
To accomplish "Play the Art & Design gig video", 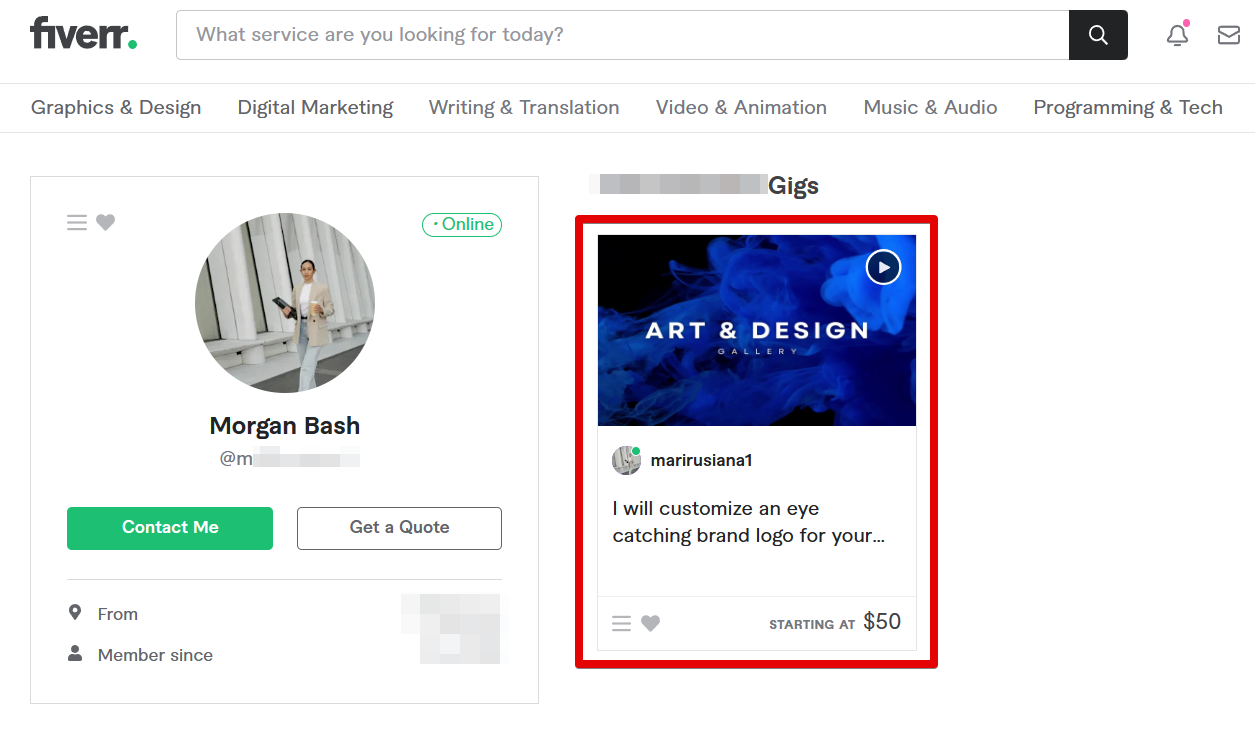I will [883, 267].
